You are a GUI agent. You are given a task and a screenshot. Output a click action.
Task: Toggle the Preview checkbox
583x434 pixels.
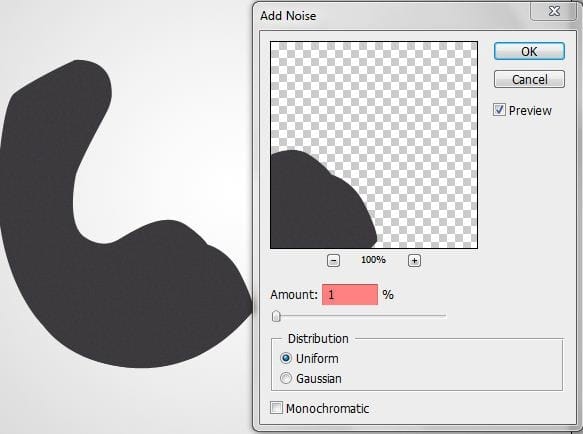click(499, 110)
